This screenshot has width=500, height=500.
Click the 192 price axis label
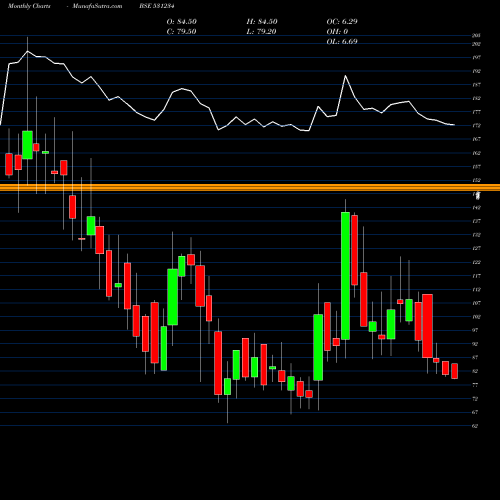coord(476,71)
